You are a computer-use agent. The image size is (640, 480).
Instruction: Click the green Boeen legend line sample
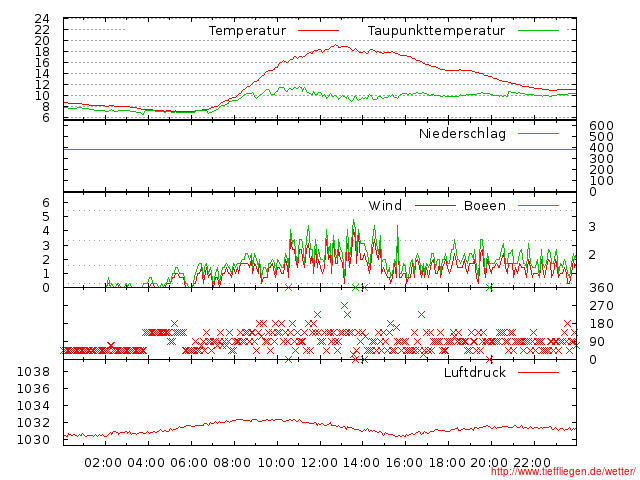538,206
